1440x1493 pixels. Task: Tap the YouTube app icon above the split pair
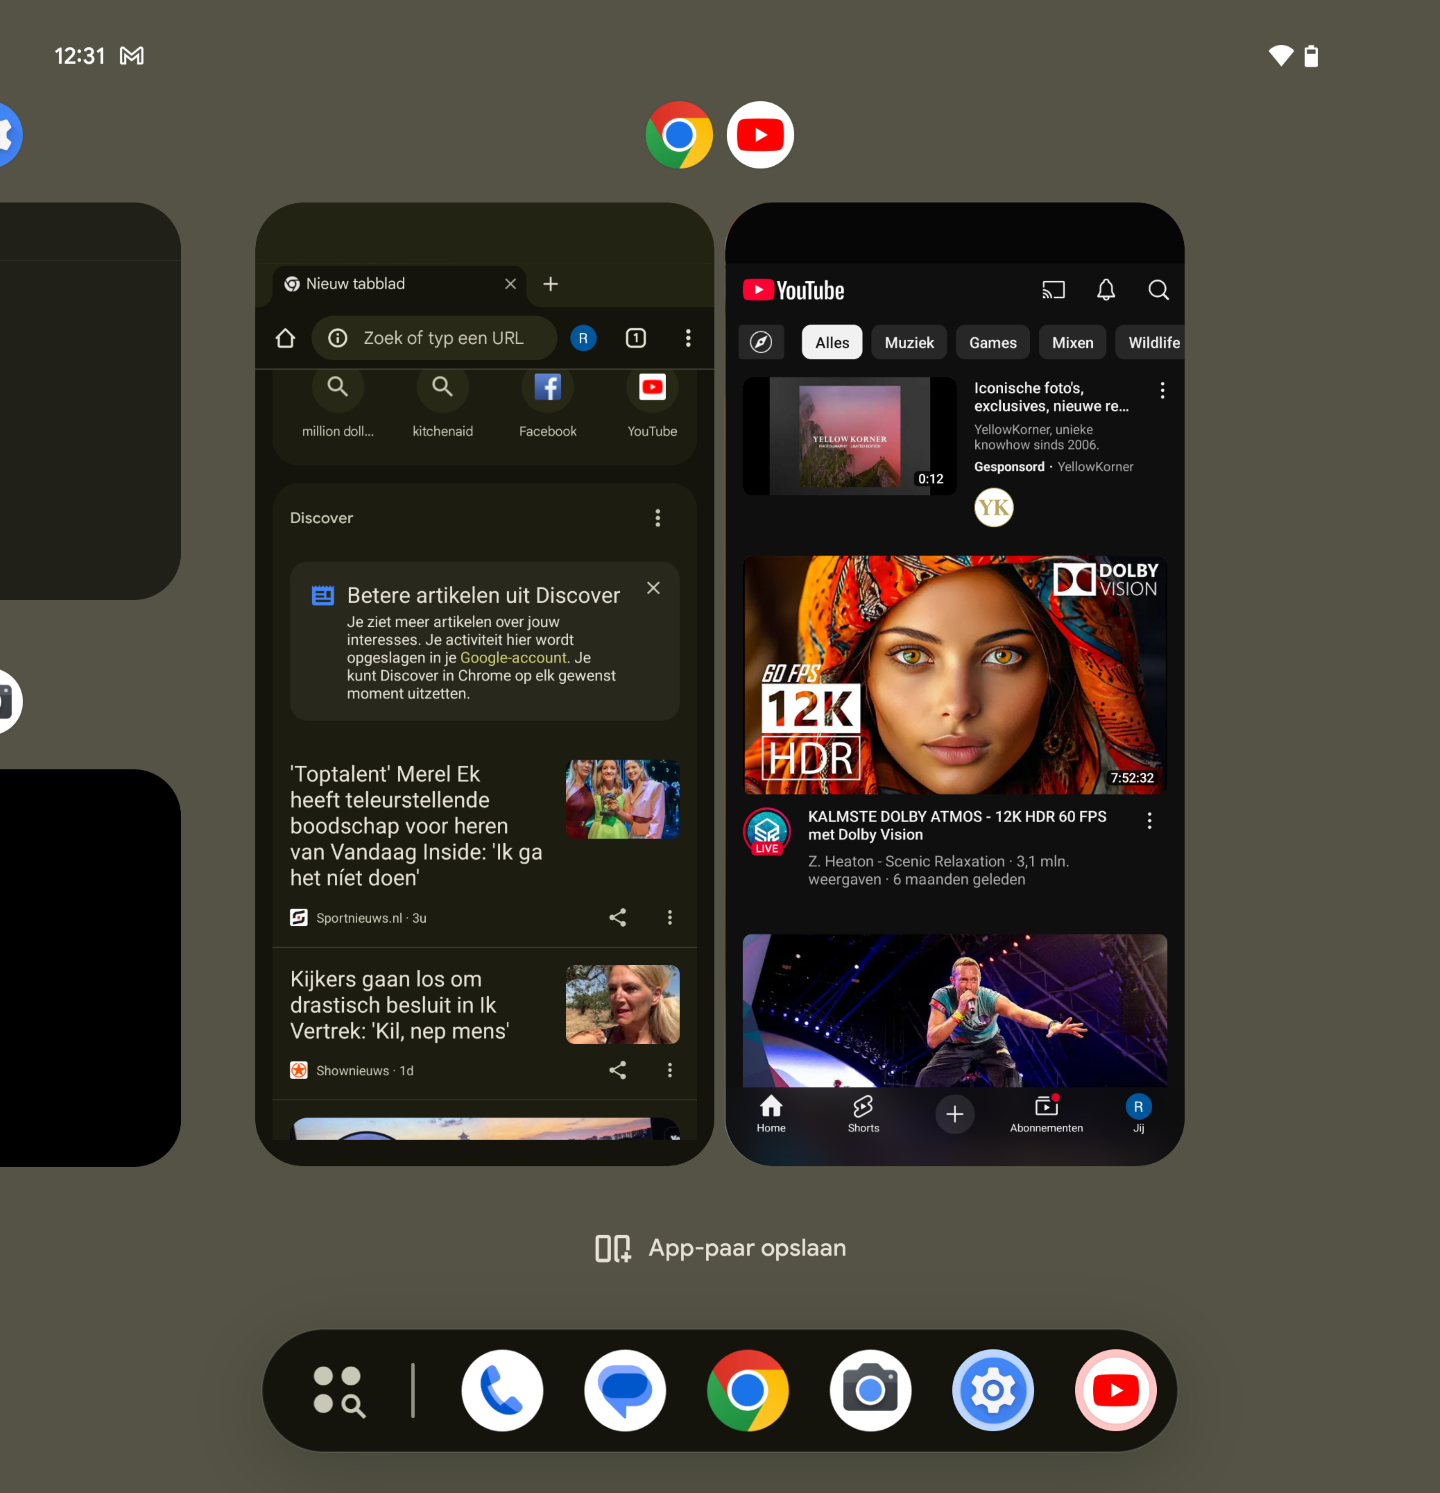click(760, 135)
